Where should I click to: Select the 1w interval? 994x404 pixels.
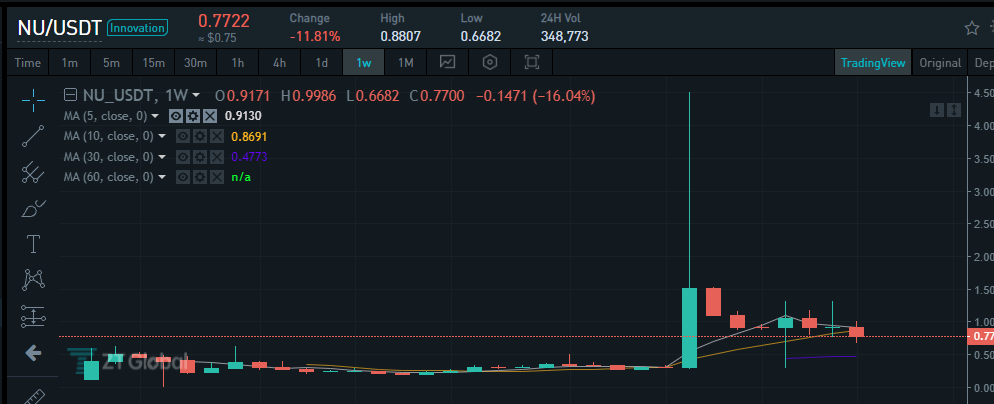[x=363, y=63]
